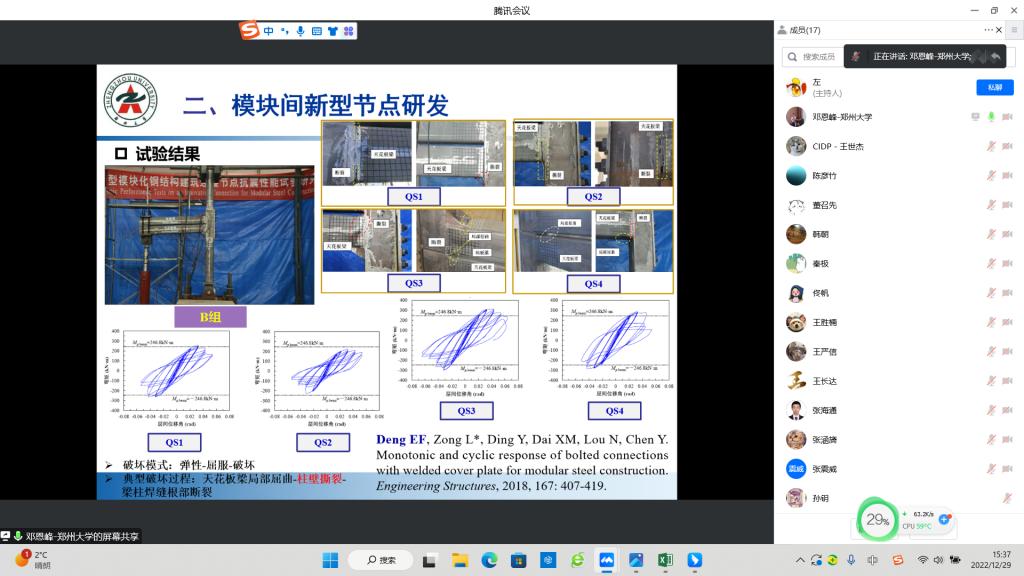Click the blue private chat button
1024x576 pixels.
[994, 88]
